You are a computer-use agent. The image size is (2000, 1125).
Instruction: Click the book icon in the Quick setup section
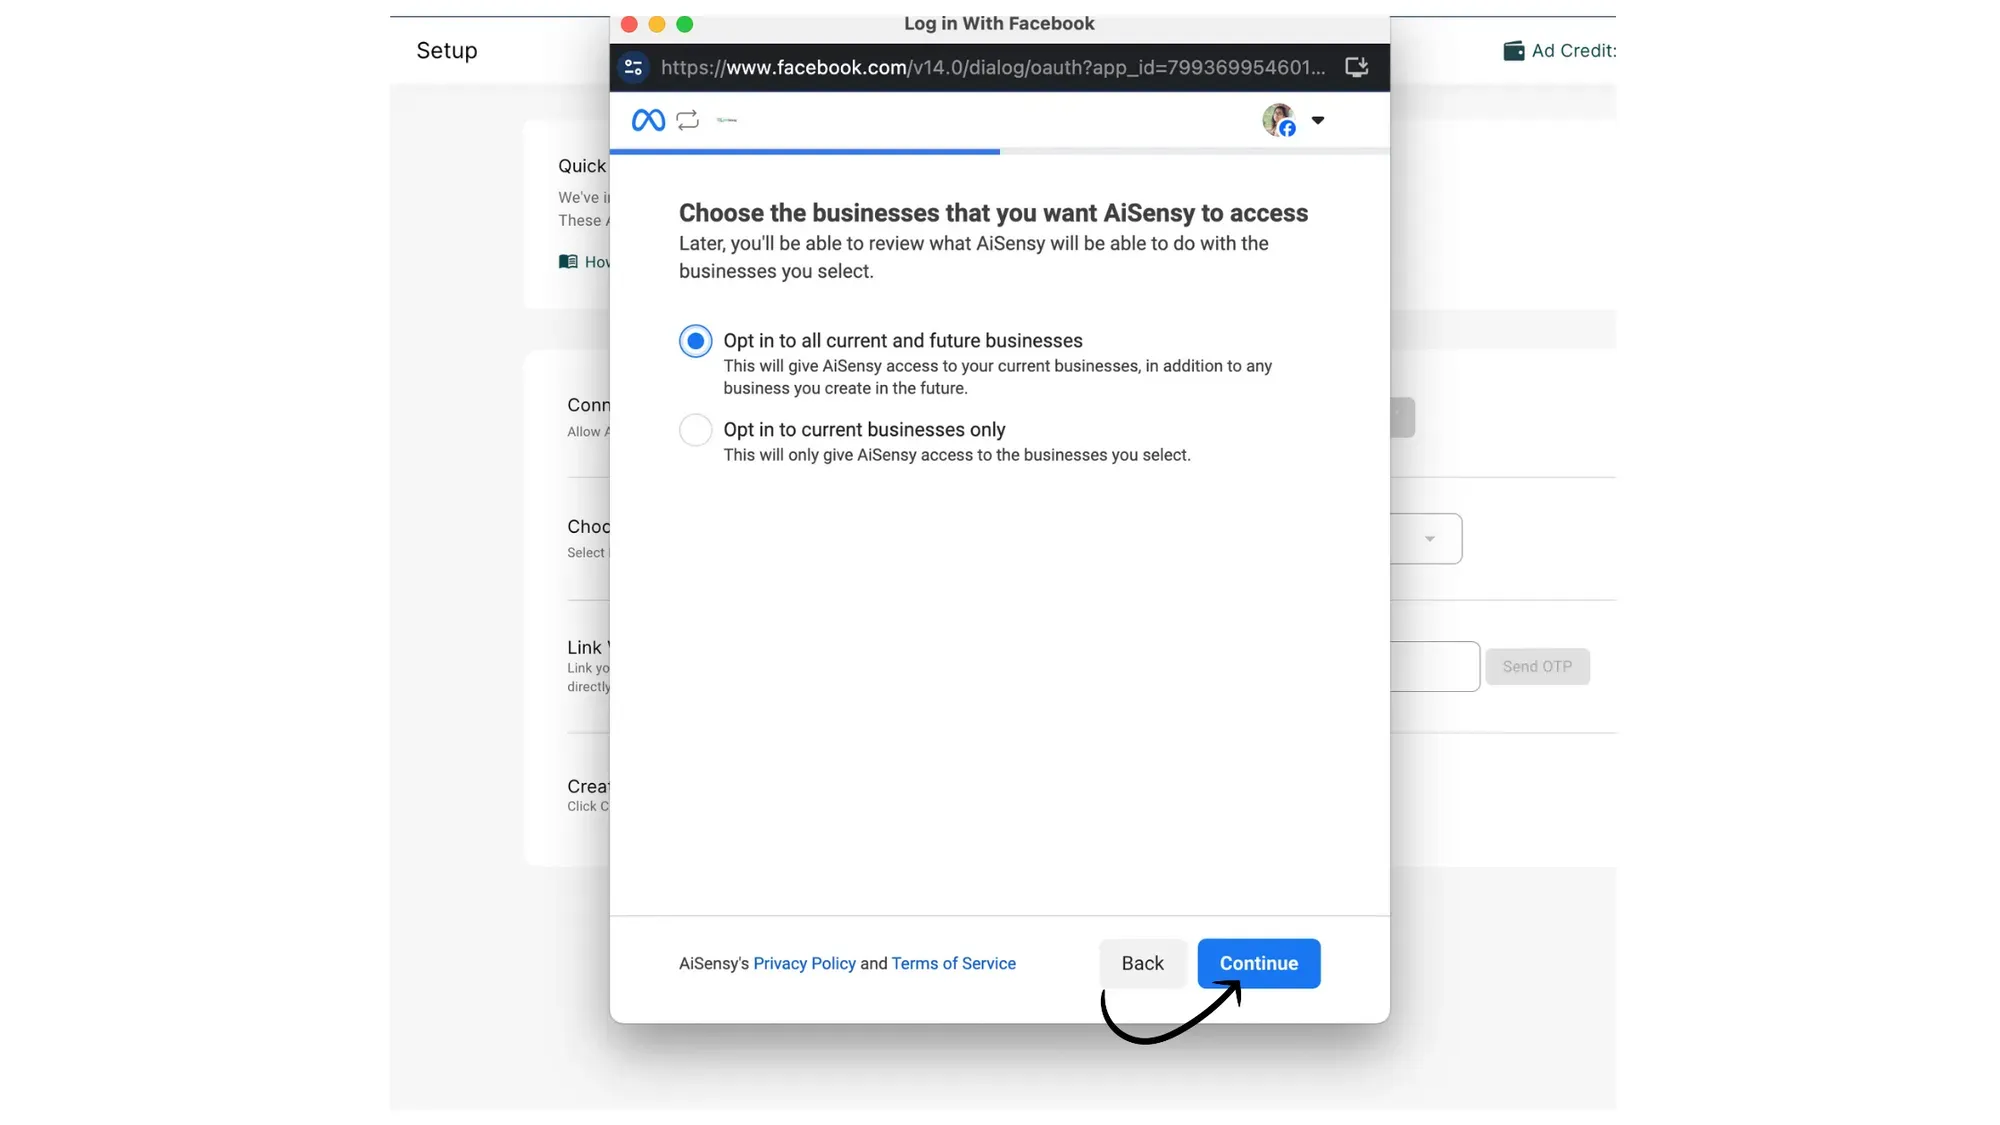(x=568, y=261)
